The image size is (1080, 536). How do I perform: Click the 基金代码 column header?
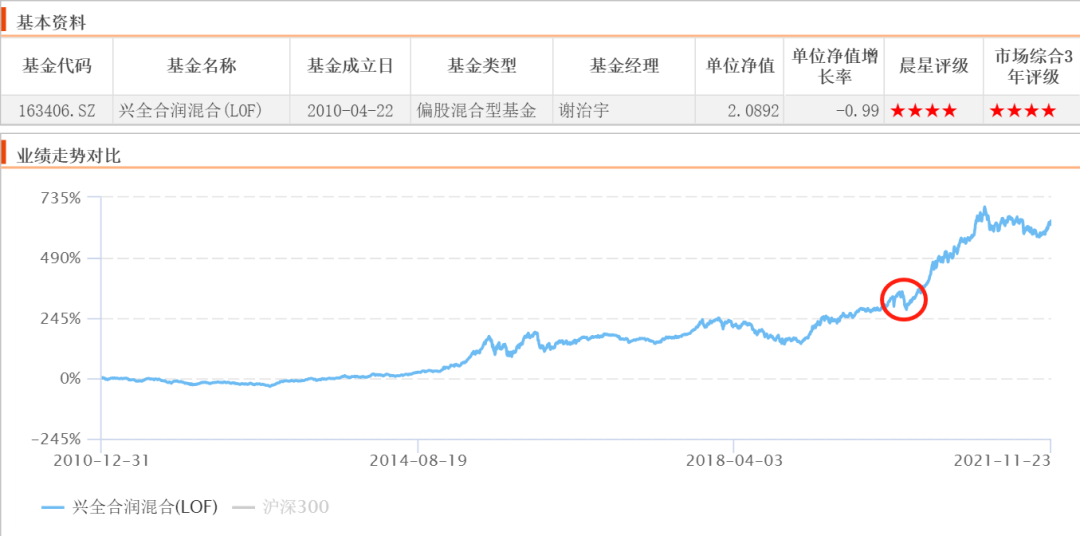57,66
